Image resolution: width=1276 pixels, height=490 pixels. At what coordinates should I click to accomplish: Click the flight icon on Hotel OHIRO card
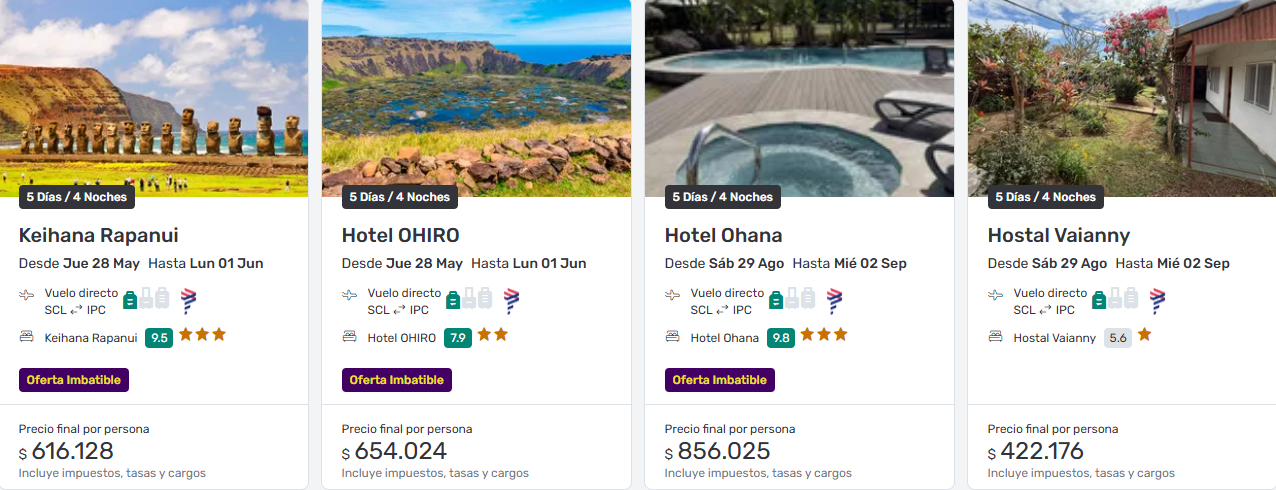[x=349, y=295]
